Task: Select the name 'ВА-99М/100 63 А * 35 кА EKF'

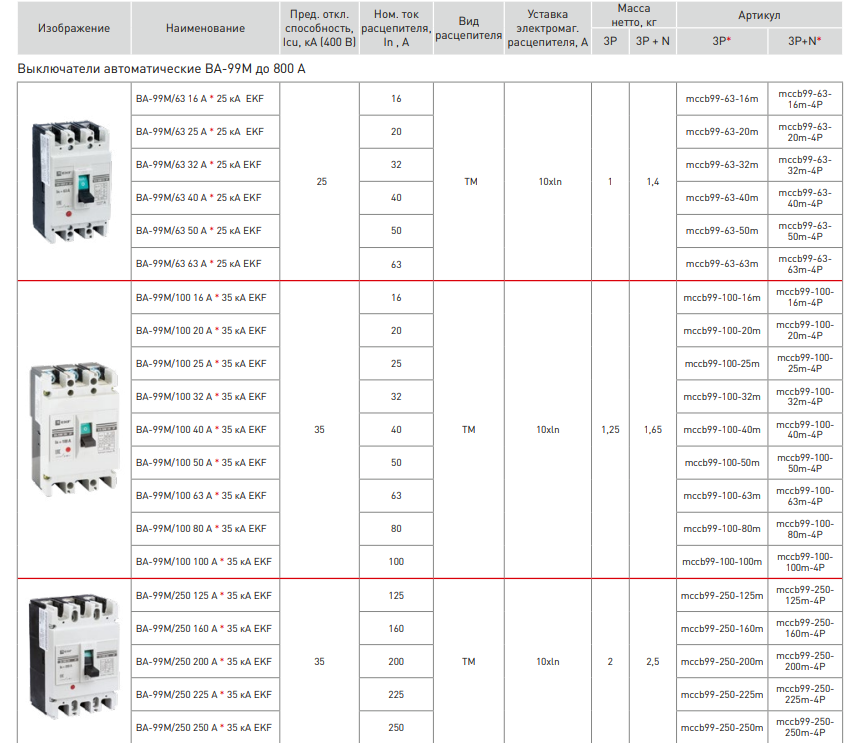Action: click(x=201, y=496)
